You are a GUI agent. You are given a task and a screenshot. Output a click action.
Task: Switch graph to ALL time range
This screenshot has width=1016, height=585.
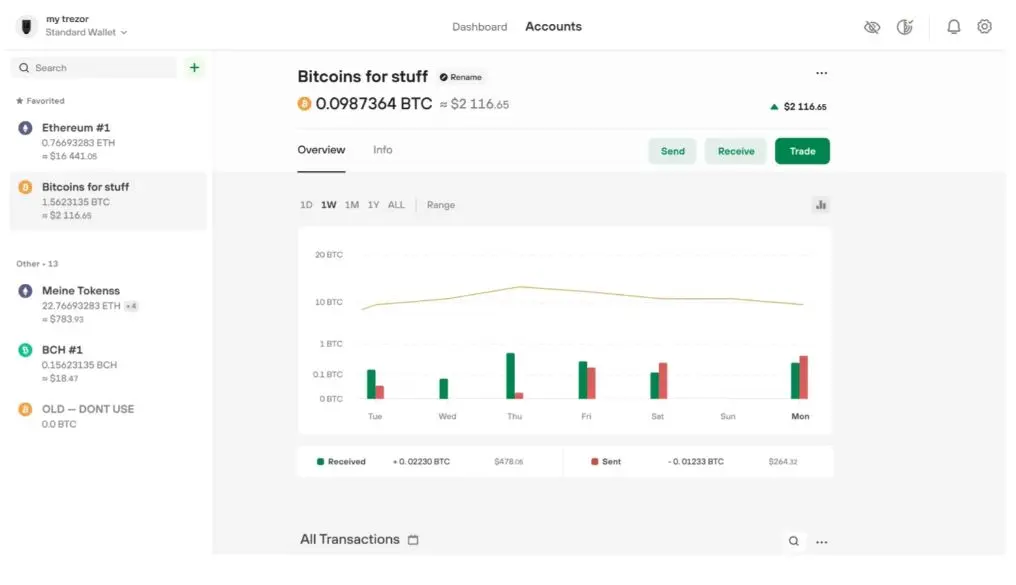pyautogui.click(x=396, y=205)
